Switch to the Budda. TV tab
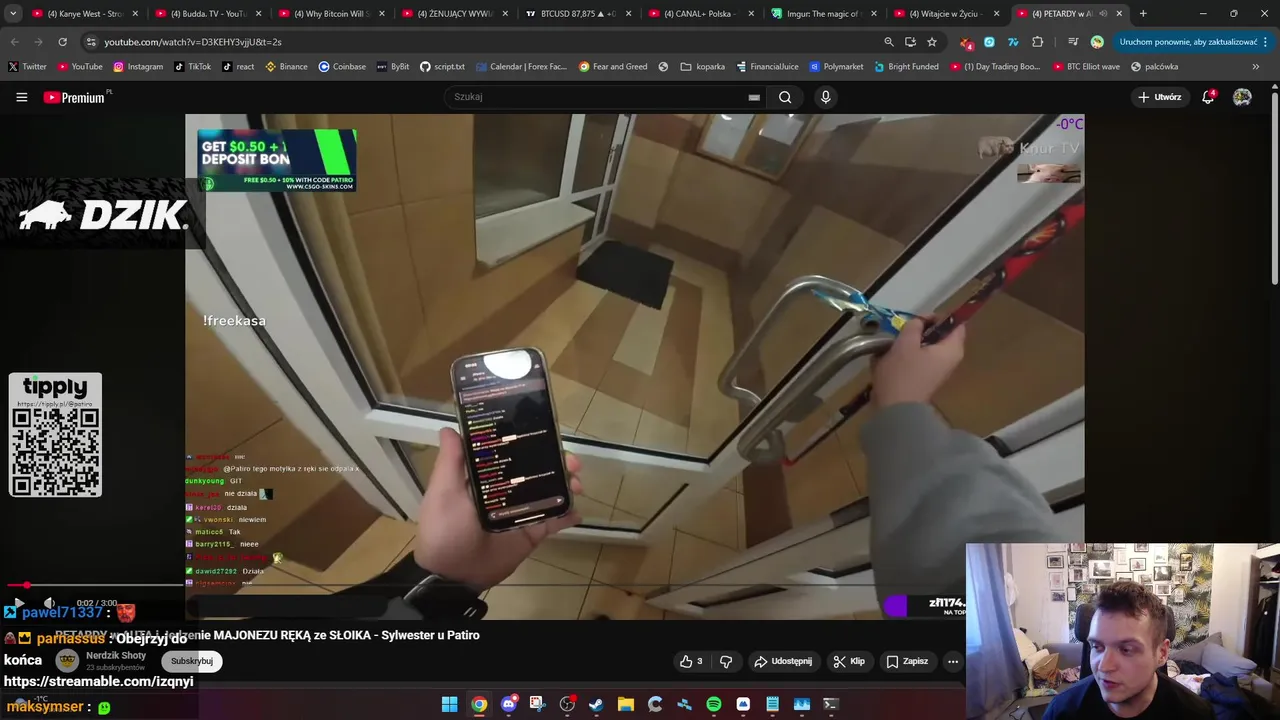1280x720 pixels. click(208, 14)
